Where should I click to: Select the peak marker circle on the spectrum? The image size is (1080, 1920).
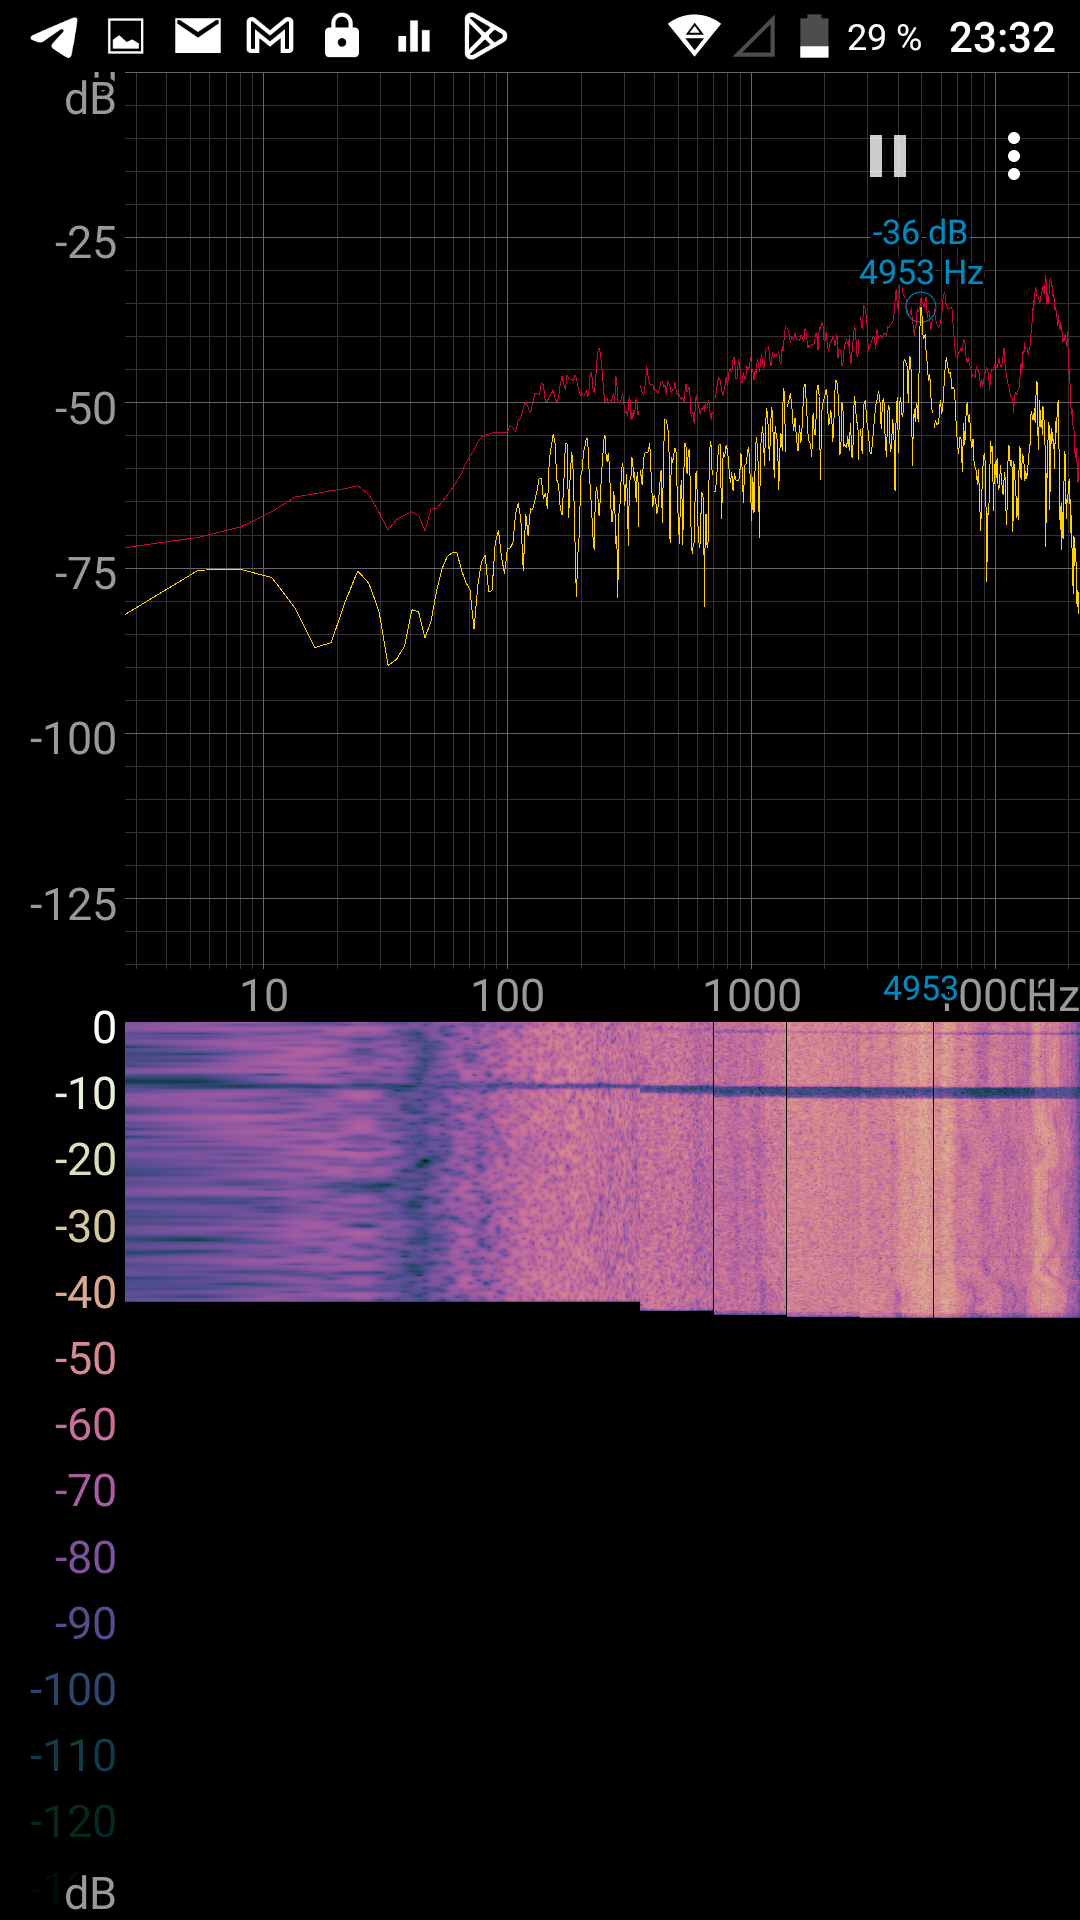[921, 307]
